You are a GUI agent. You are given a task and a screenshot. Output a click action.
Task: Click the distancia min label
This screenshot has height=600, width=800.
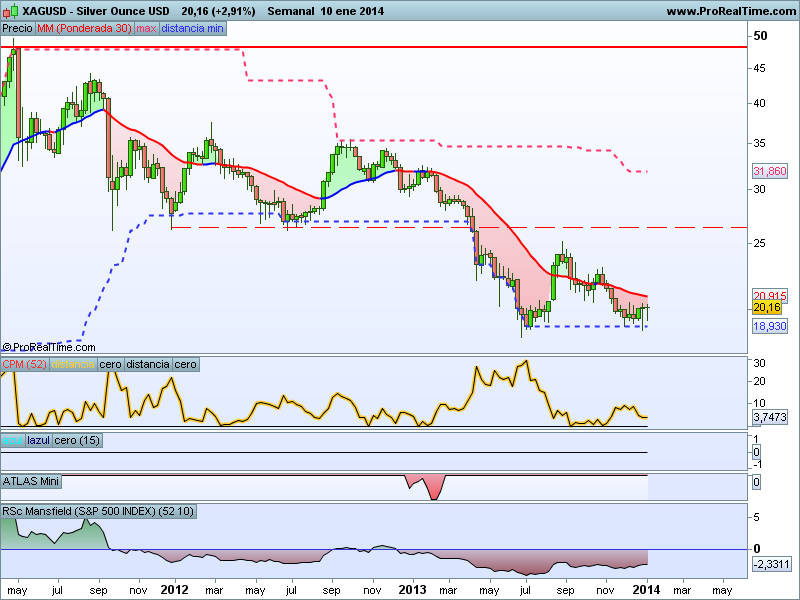point(193,28)
